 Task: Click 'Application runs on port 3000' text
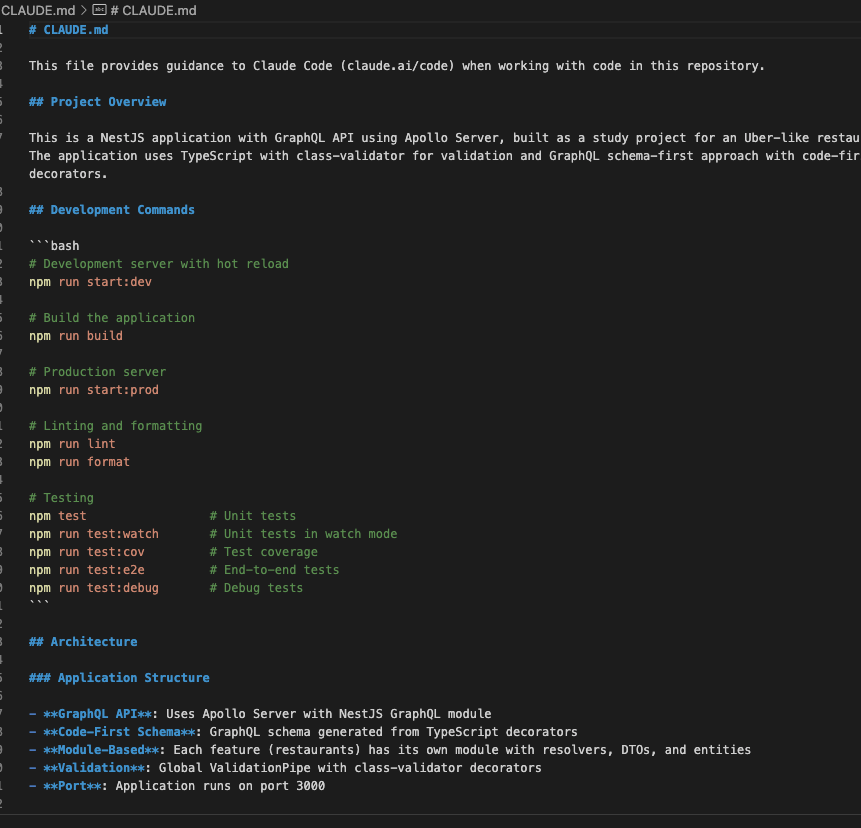(x=220, y=786)
